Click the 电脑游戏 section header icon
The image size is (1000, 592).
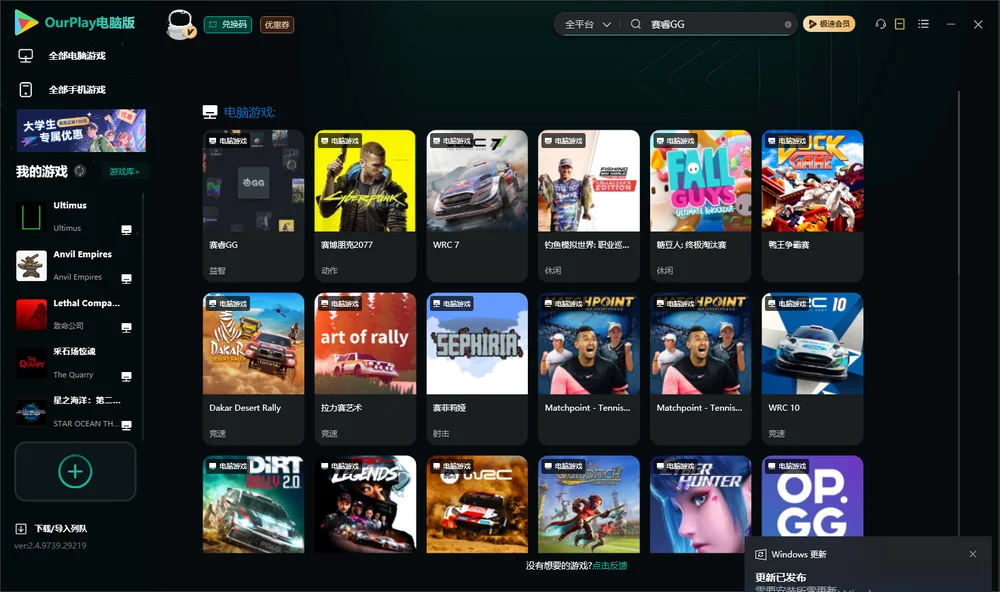click(210, 112)
